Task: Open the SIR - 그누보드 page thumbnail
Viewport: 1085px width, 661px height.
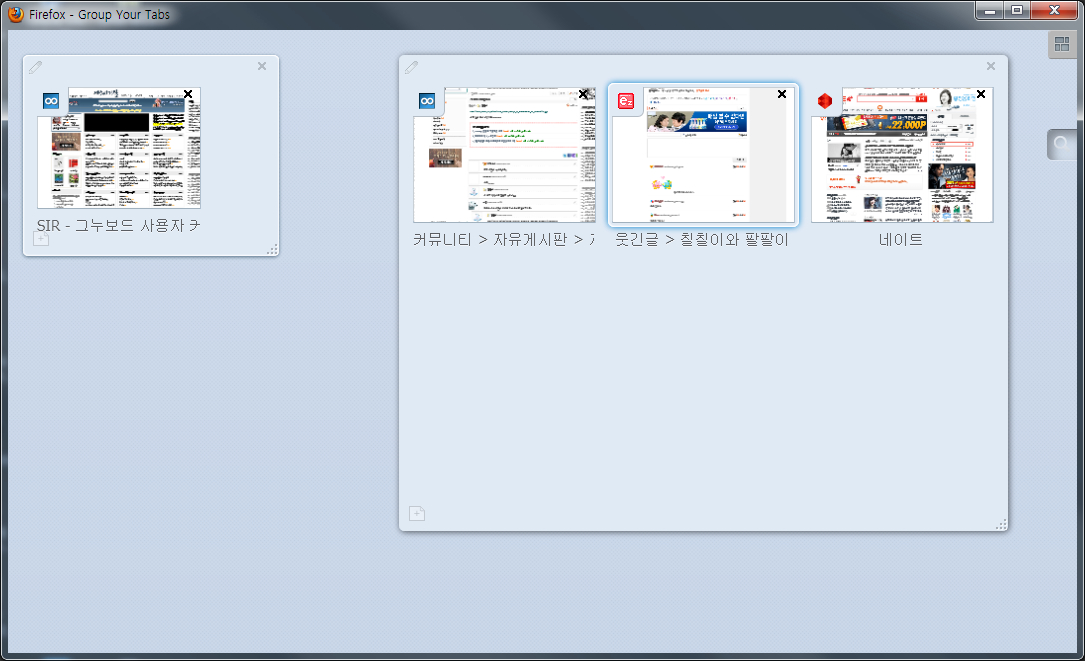Action: (120, 150)
